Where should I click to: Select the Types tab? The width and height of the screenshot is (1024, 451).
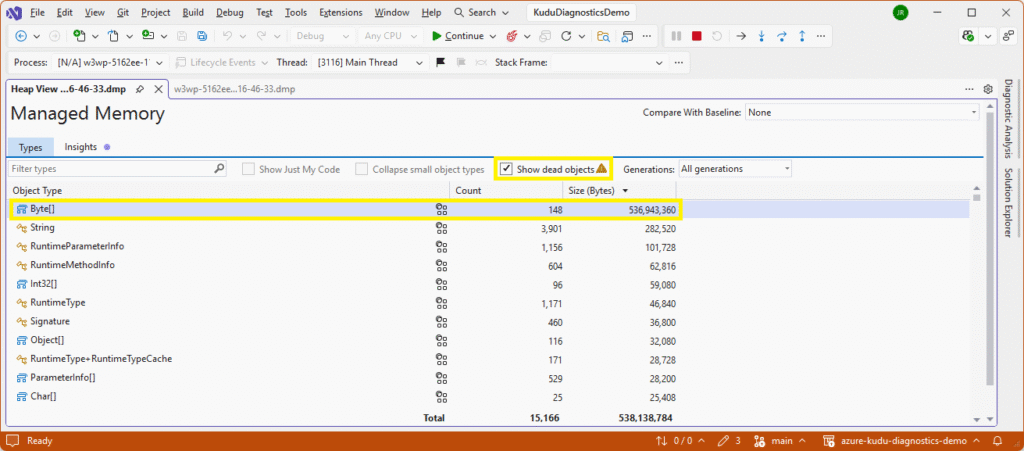pos(31,148)
